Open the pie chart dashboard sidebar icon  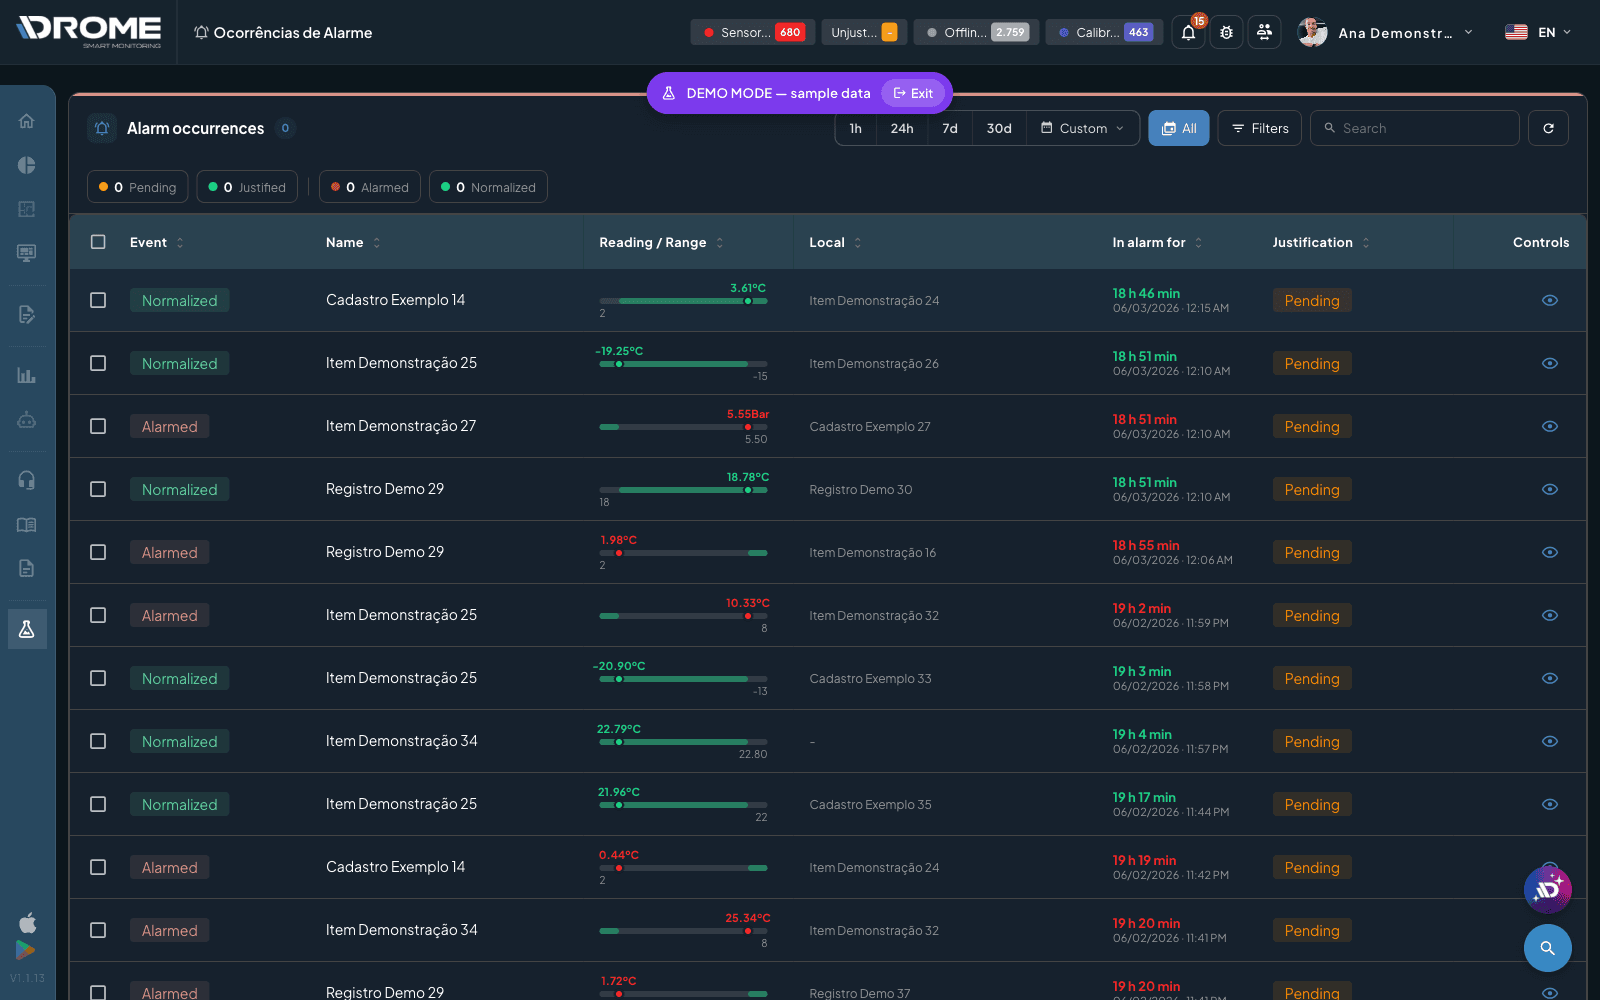pos(27,165)
